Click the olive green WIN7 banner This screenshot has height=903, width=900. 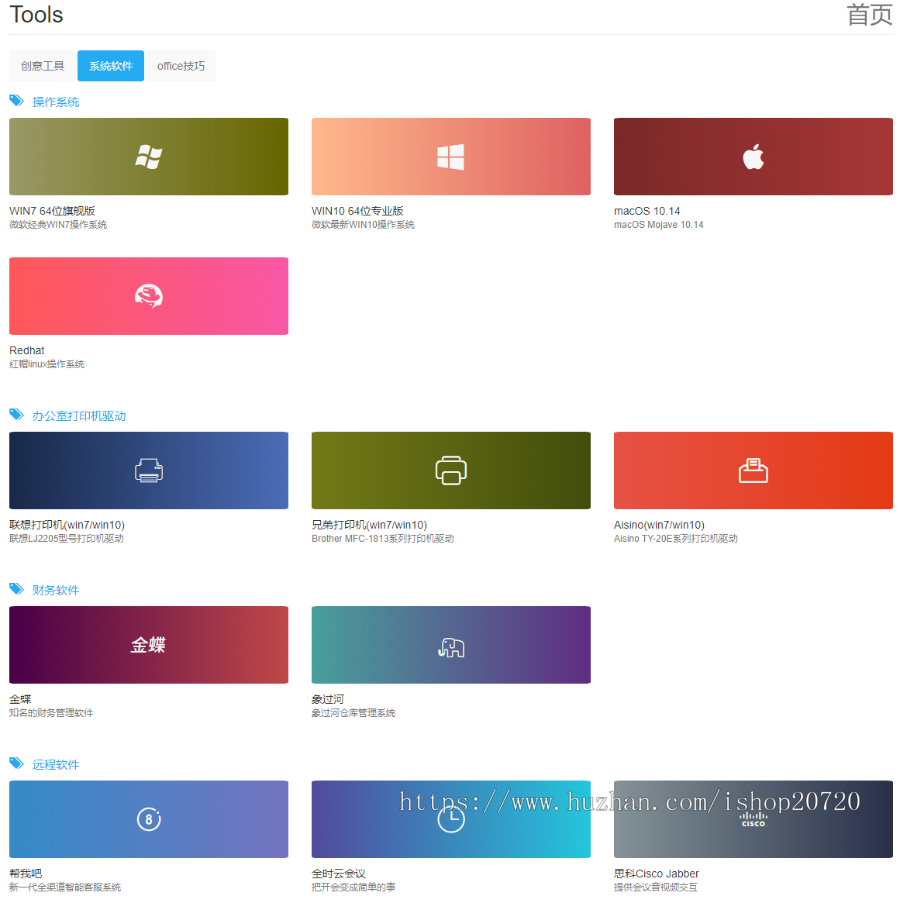click(149, 157)
